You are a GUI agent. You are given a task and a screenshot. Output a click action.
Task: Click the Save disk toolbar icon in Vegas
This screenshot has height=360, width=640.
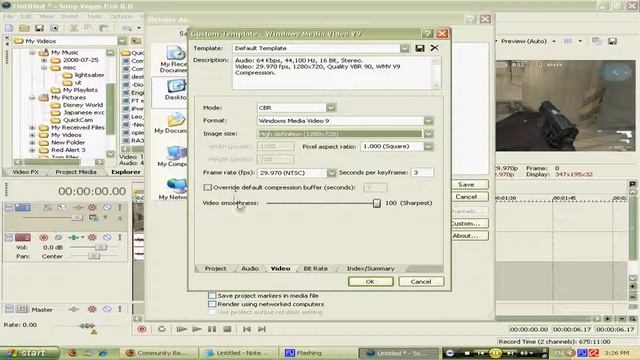39,28
